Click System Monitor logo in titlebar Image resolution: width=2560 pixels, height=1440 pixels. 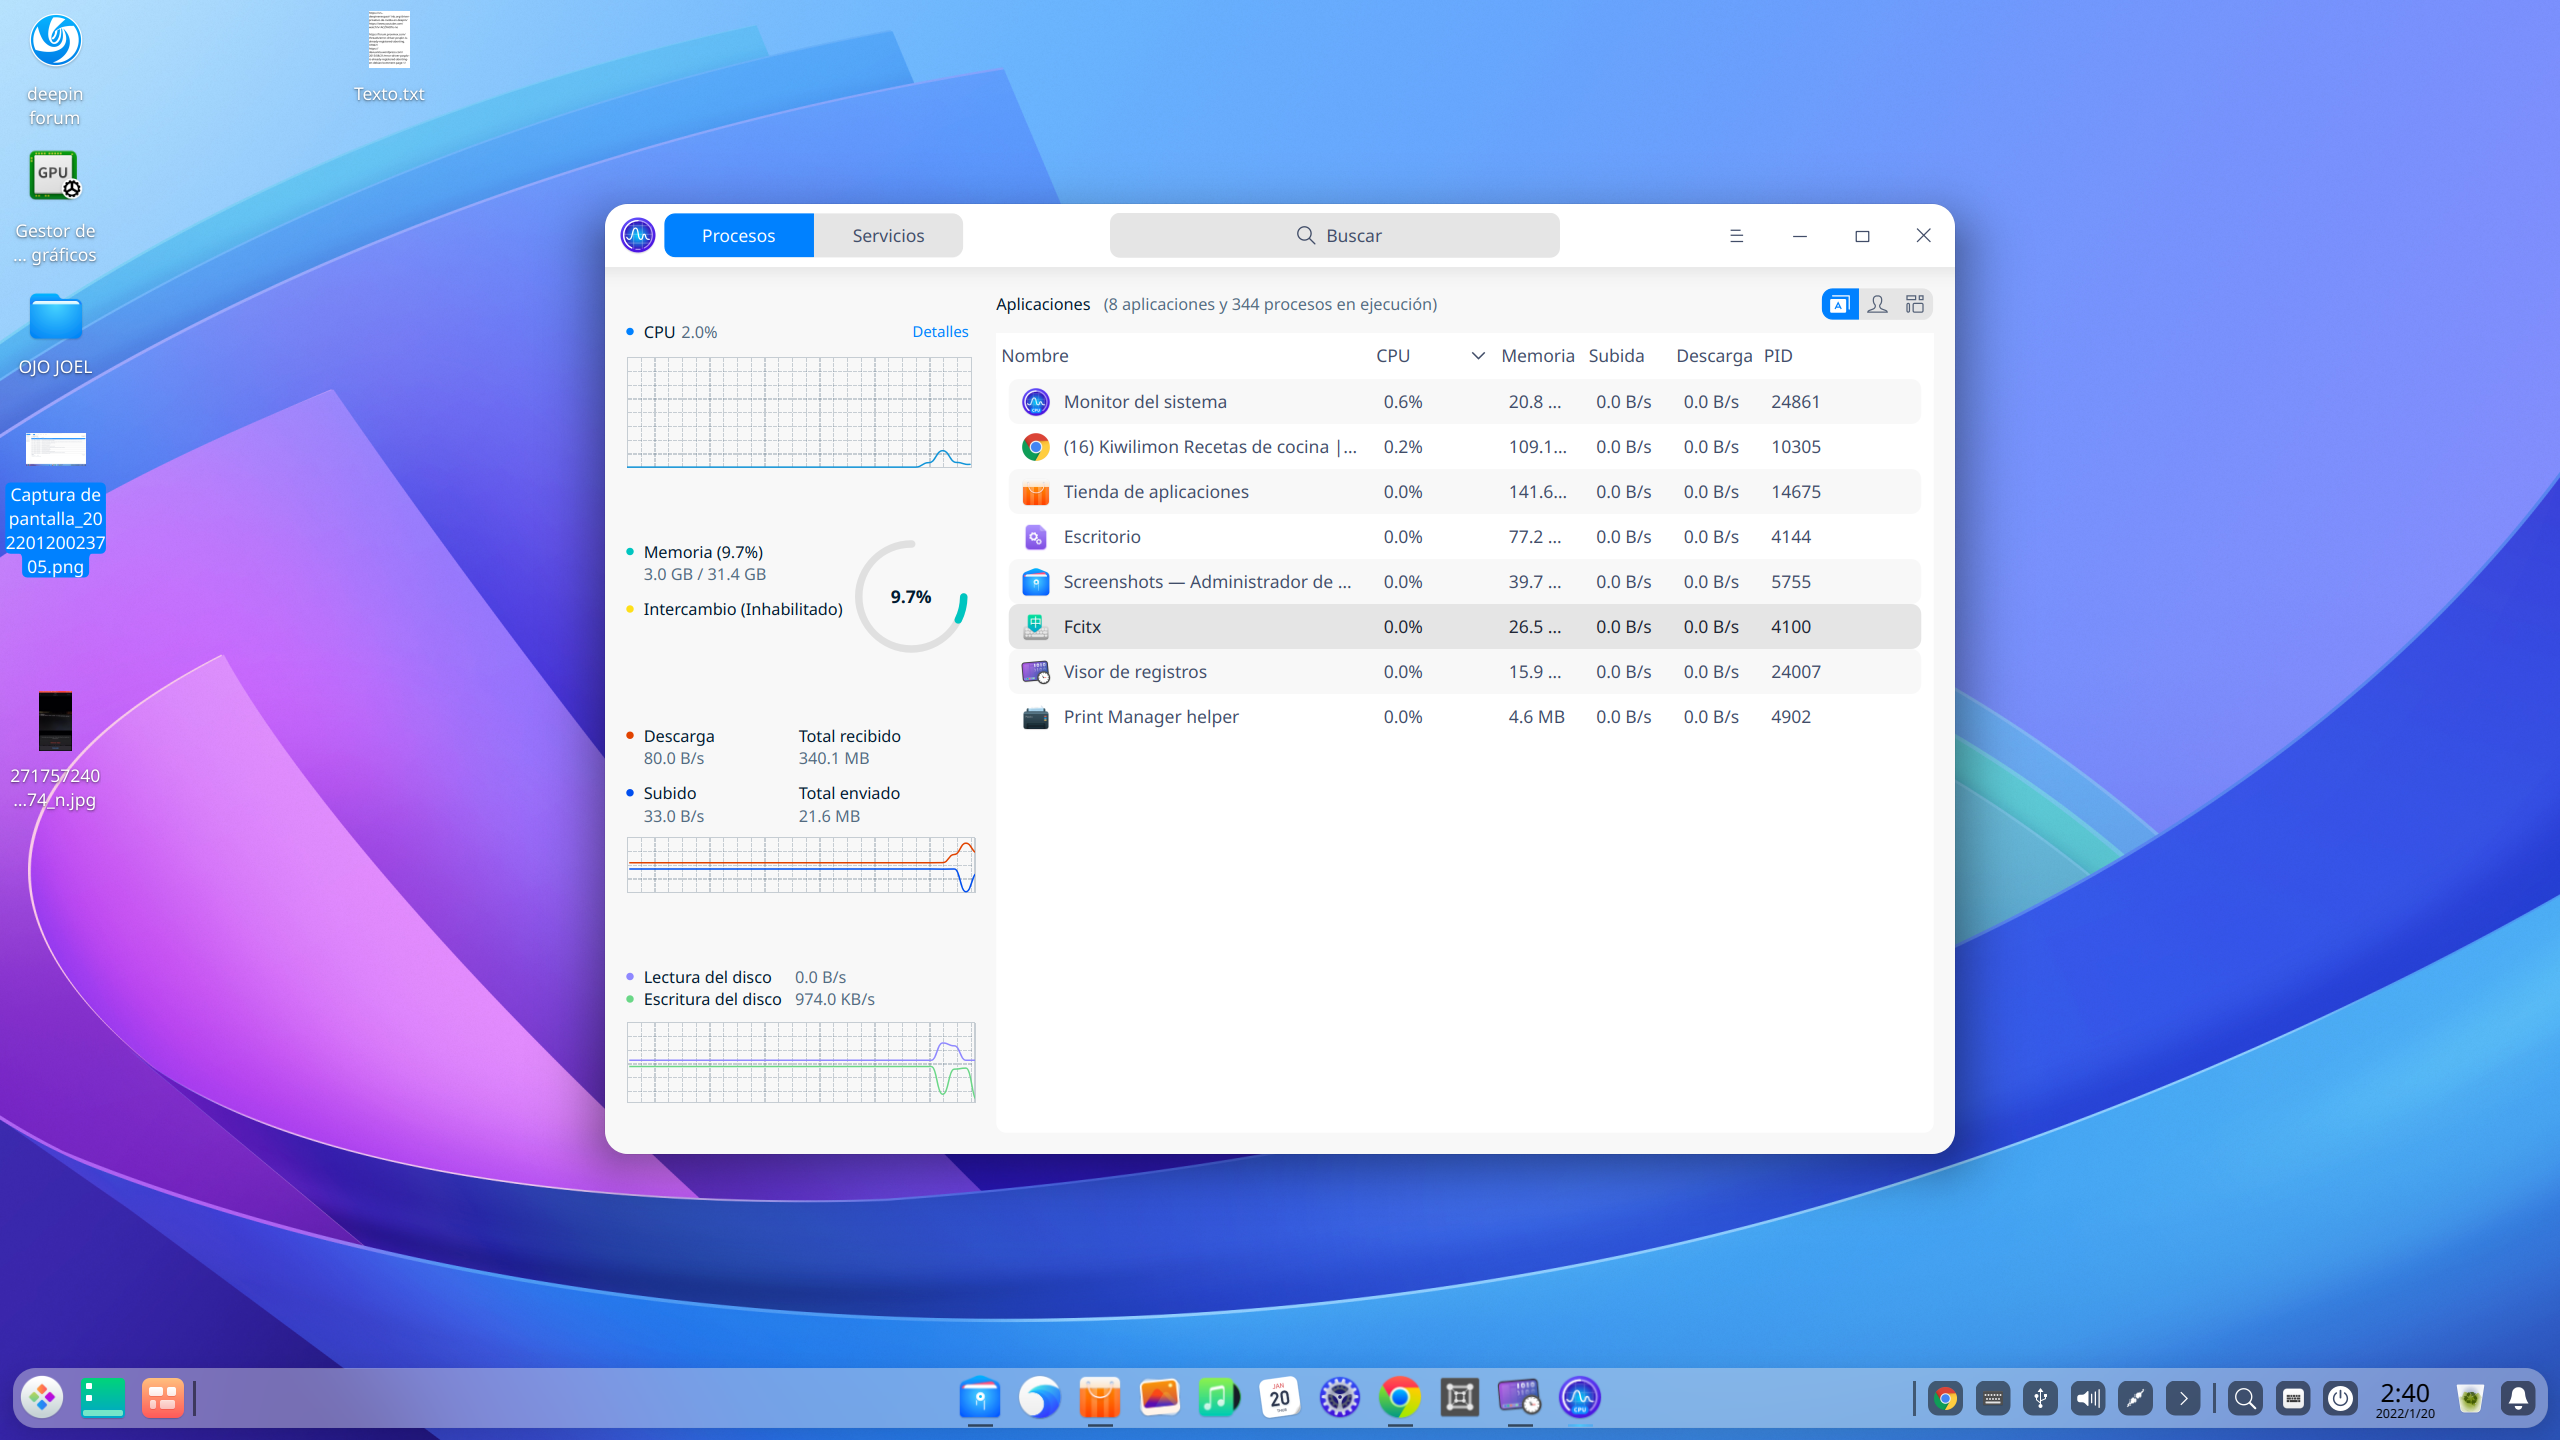click(x=637, y=236)
